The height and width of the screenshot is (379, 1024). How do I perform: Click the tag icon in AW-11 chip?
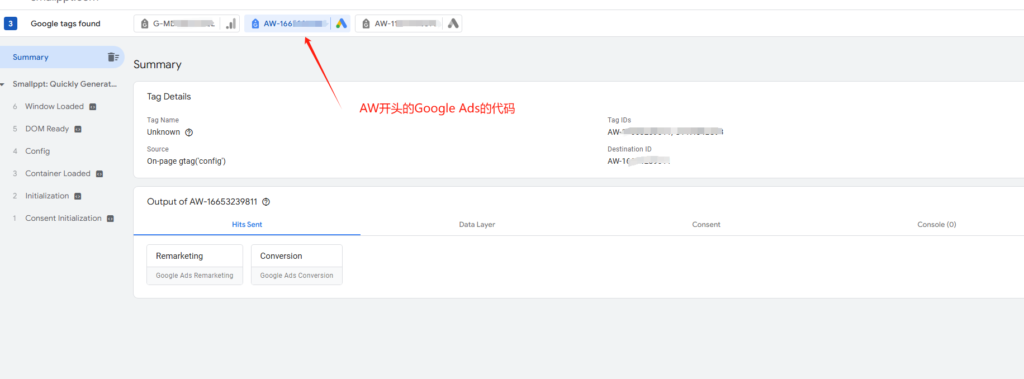(366, 24)
